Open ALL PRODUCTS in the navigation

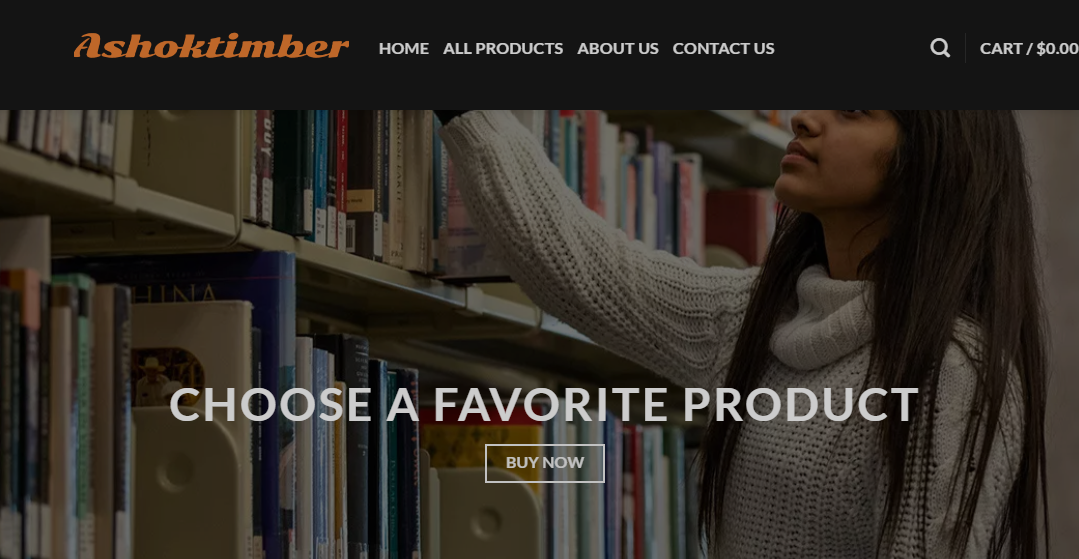tap(503, 48)
